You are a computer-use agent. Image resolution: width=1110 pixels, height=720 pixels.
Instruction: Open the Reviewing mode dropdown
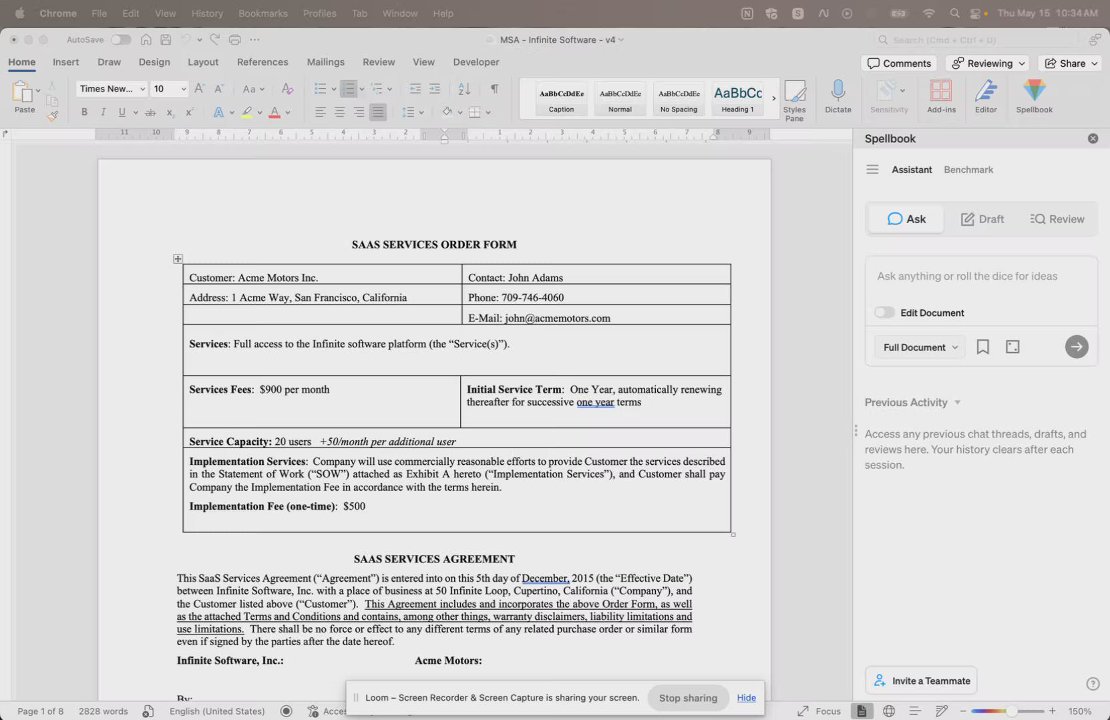988,63
